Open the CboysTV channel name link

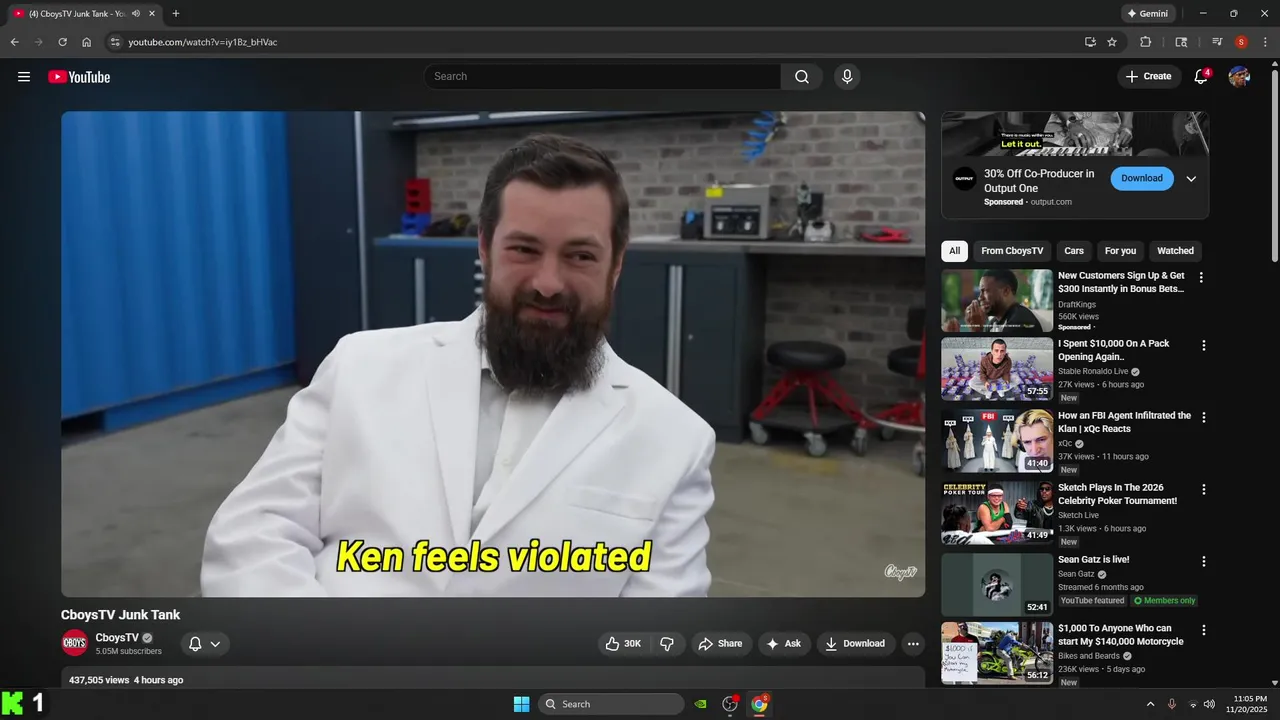(x=117, y=638)
